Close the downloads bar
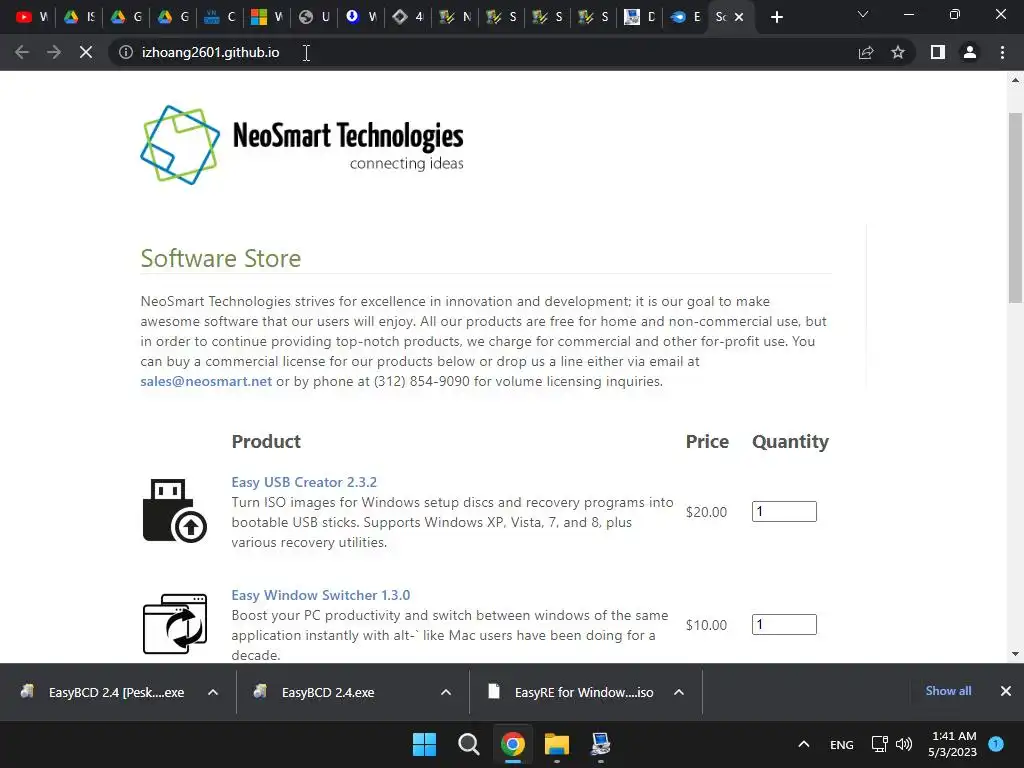This screenshot has height=768, width=1024. coord(1006,691)
